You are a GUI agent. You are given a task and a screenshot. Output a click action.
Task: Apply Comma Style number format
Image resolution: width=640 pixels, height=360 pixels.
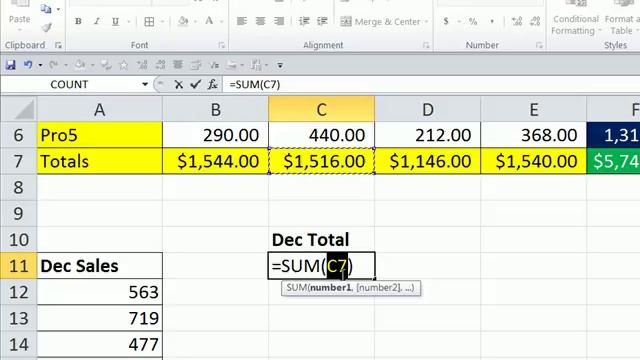tap(492, 21)
